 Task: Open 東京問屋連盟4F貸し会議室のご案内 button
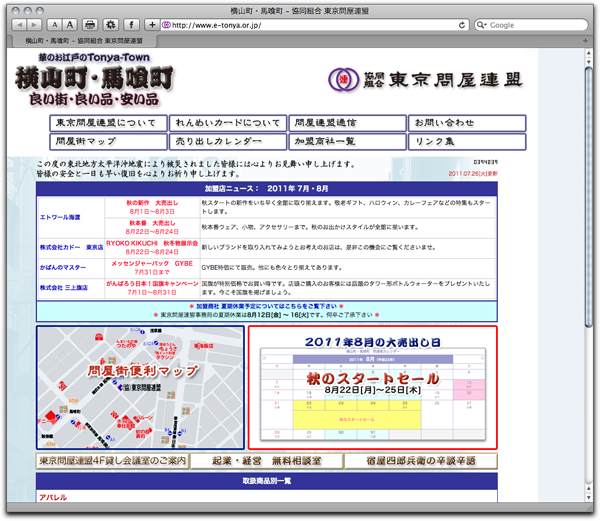click(113, 461)
